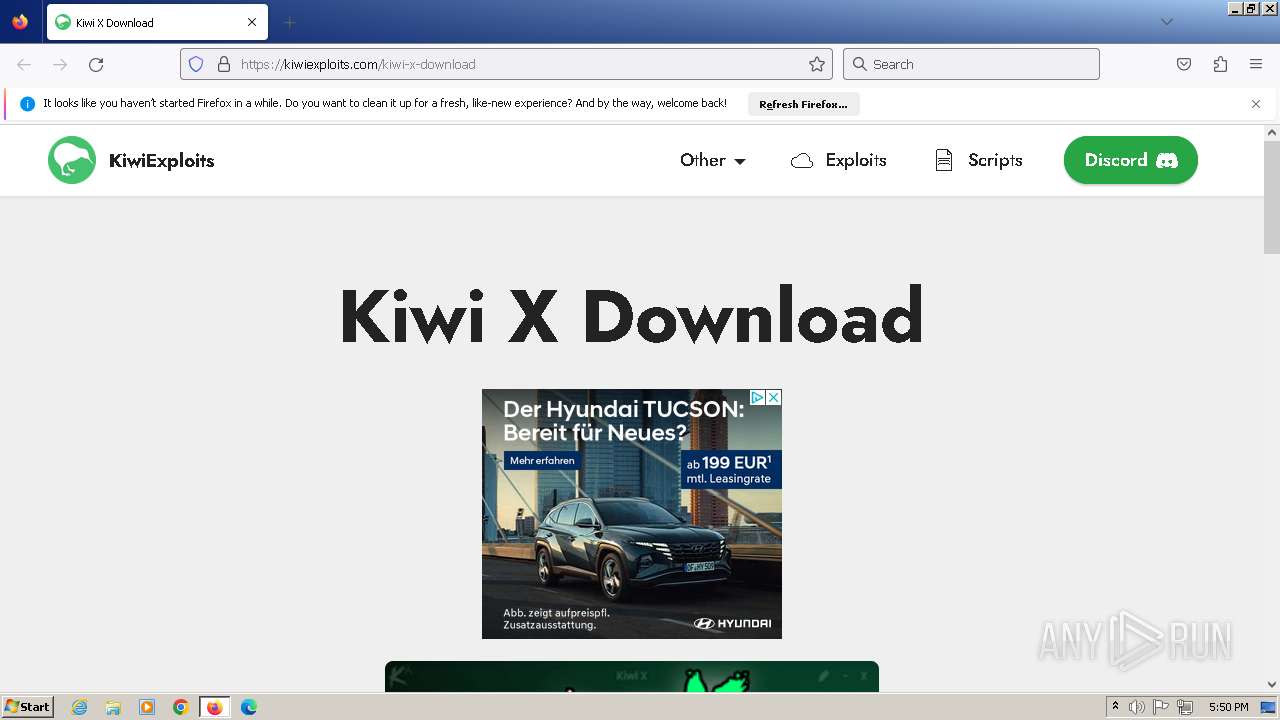Dismiss the refresh Firefox notification bar
Image resolution: width=1280 pixels, height=720 pixels.
[1256, 104]
